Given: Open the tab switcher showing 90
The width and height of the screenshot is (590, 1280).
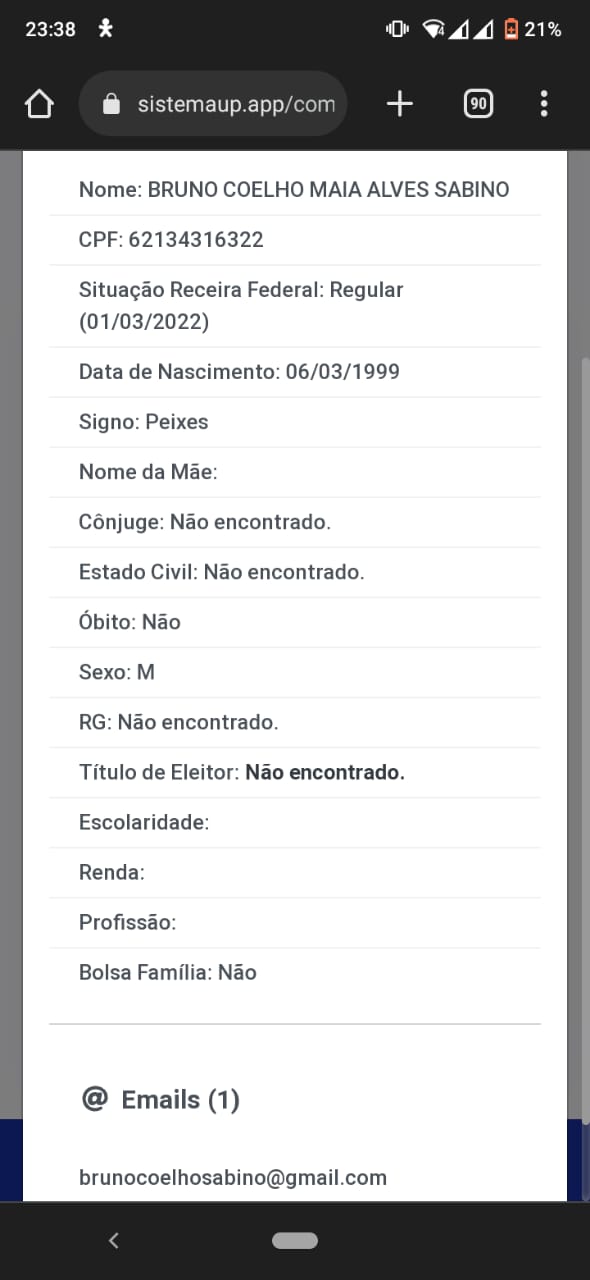Looking at the screenshot, I should tap(478, 103).
